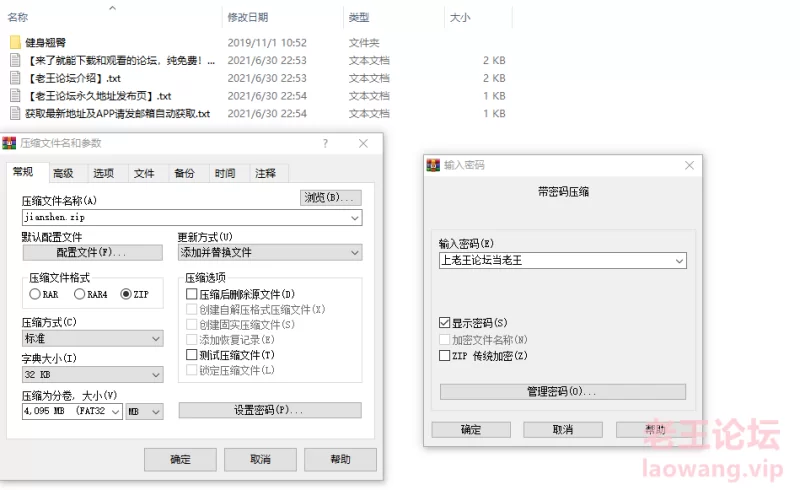The image size is (800, 490).
Task: Switch to the 时间 tab
Action: click(225, 174)
